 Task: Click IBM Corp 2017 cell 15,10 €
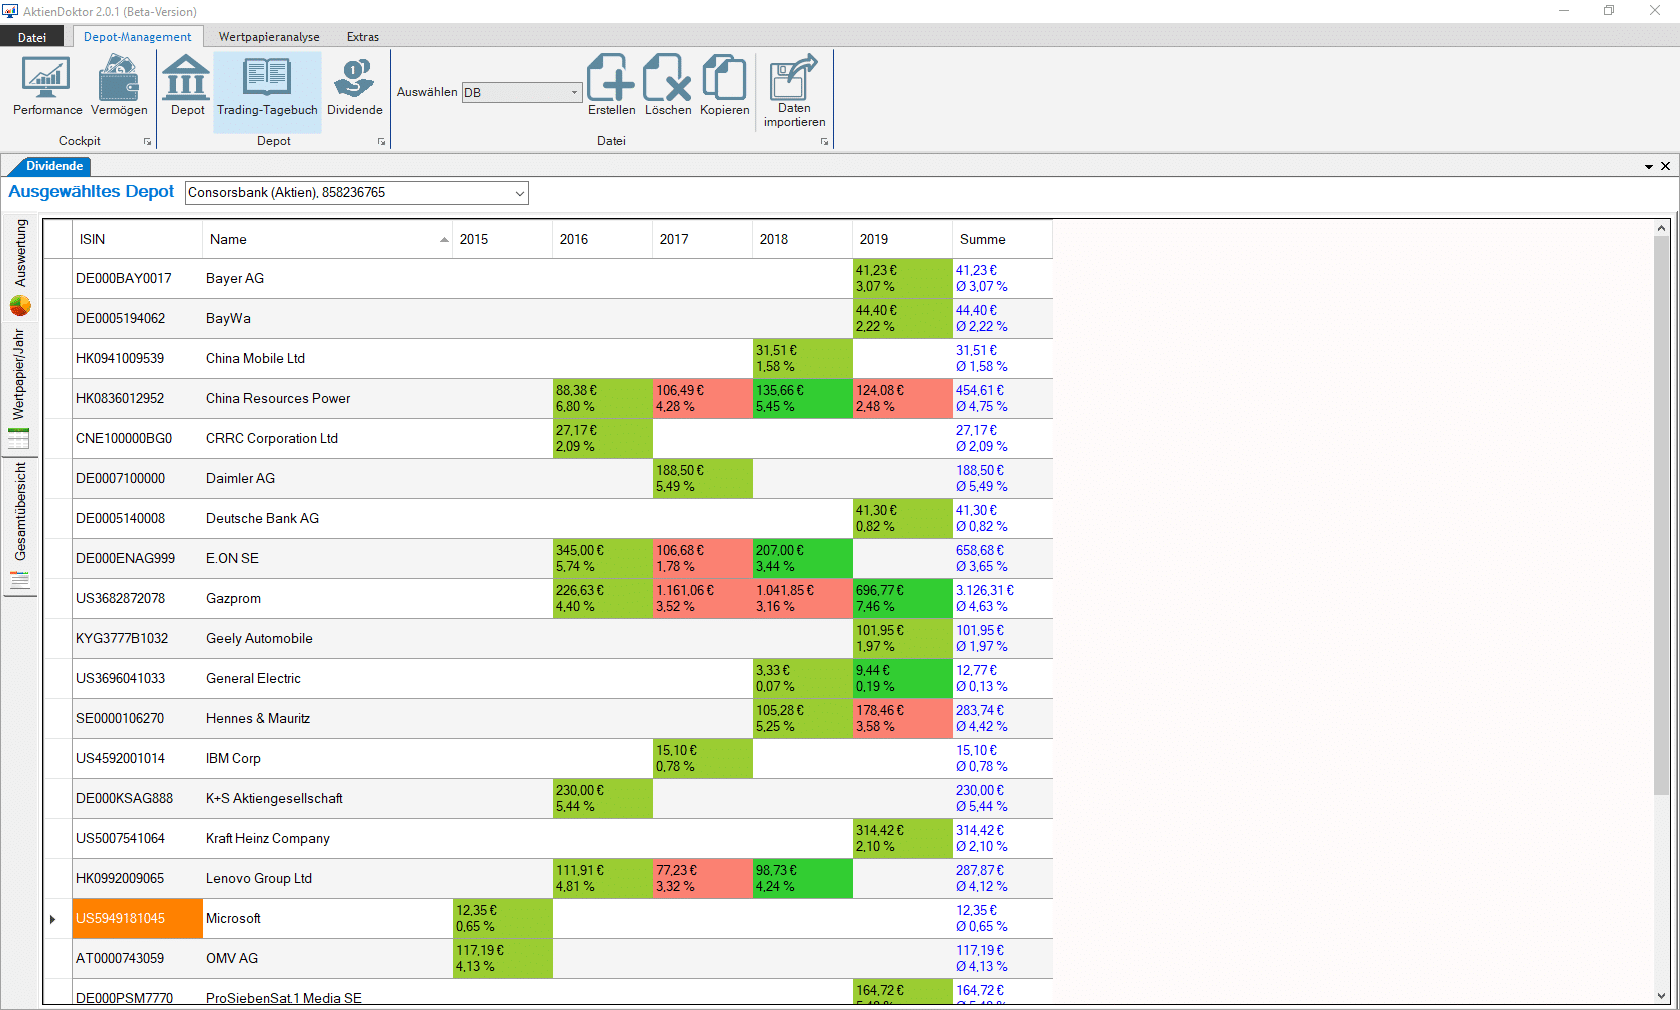[x=702, y=759]
